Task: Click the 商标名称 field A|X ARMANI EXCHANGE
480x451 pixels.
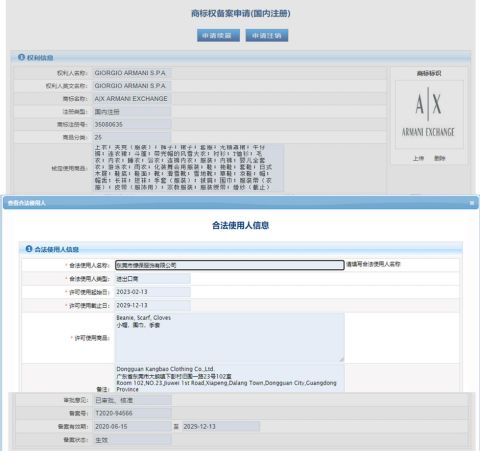Action: (x=132, y=99)
